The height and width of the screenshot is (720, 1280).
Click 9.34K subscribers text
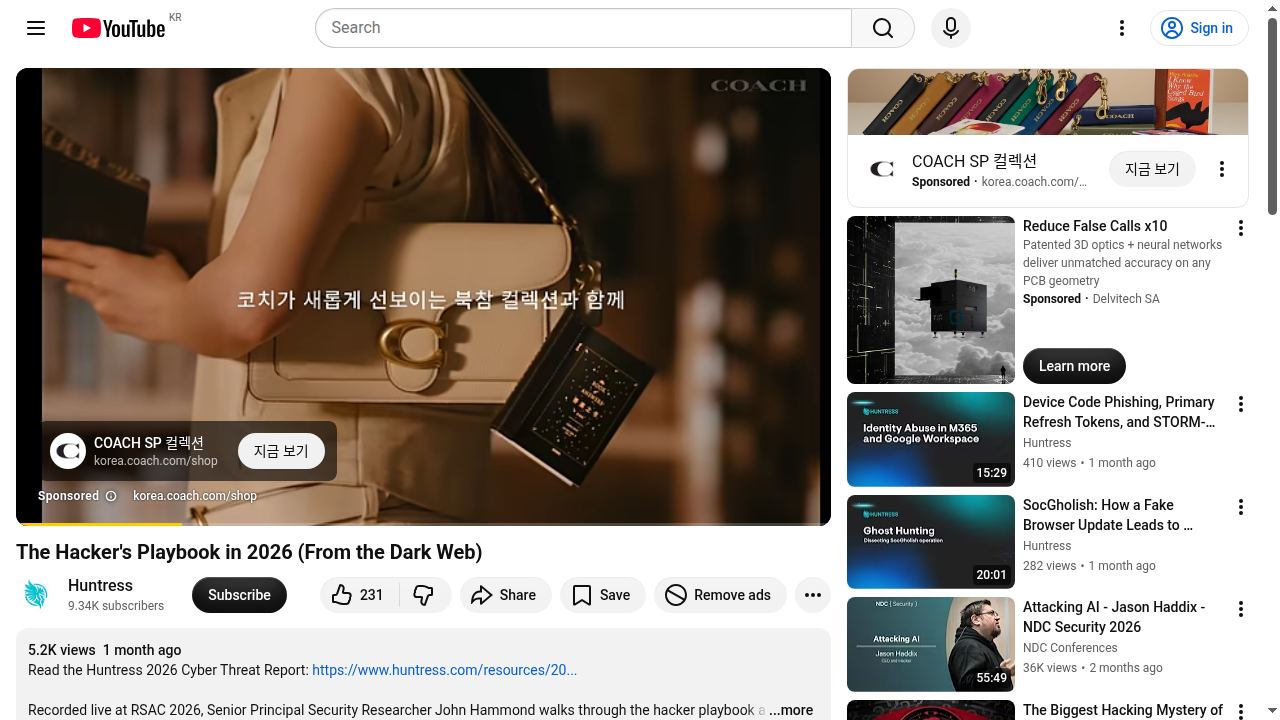tap(116, 606)
